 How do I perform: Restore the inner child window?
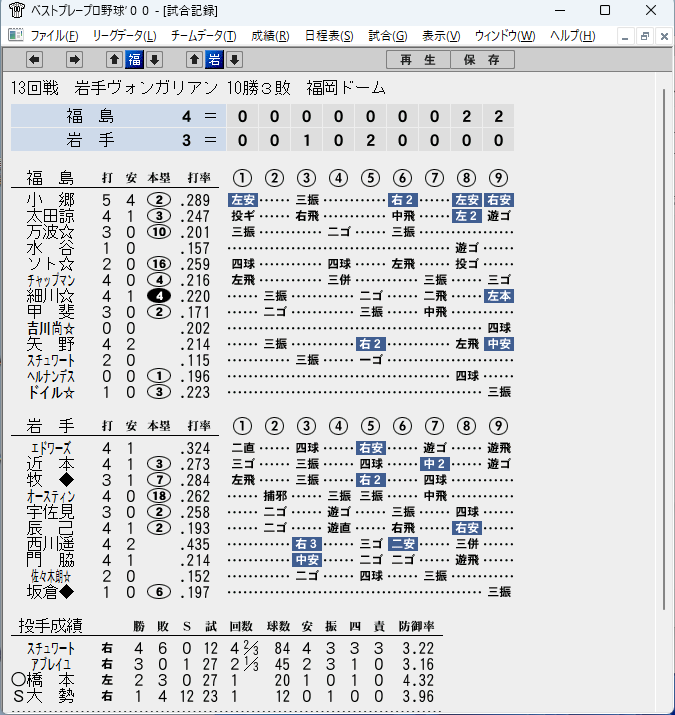click(x=644, y=36)
